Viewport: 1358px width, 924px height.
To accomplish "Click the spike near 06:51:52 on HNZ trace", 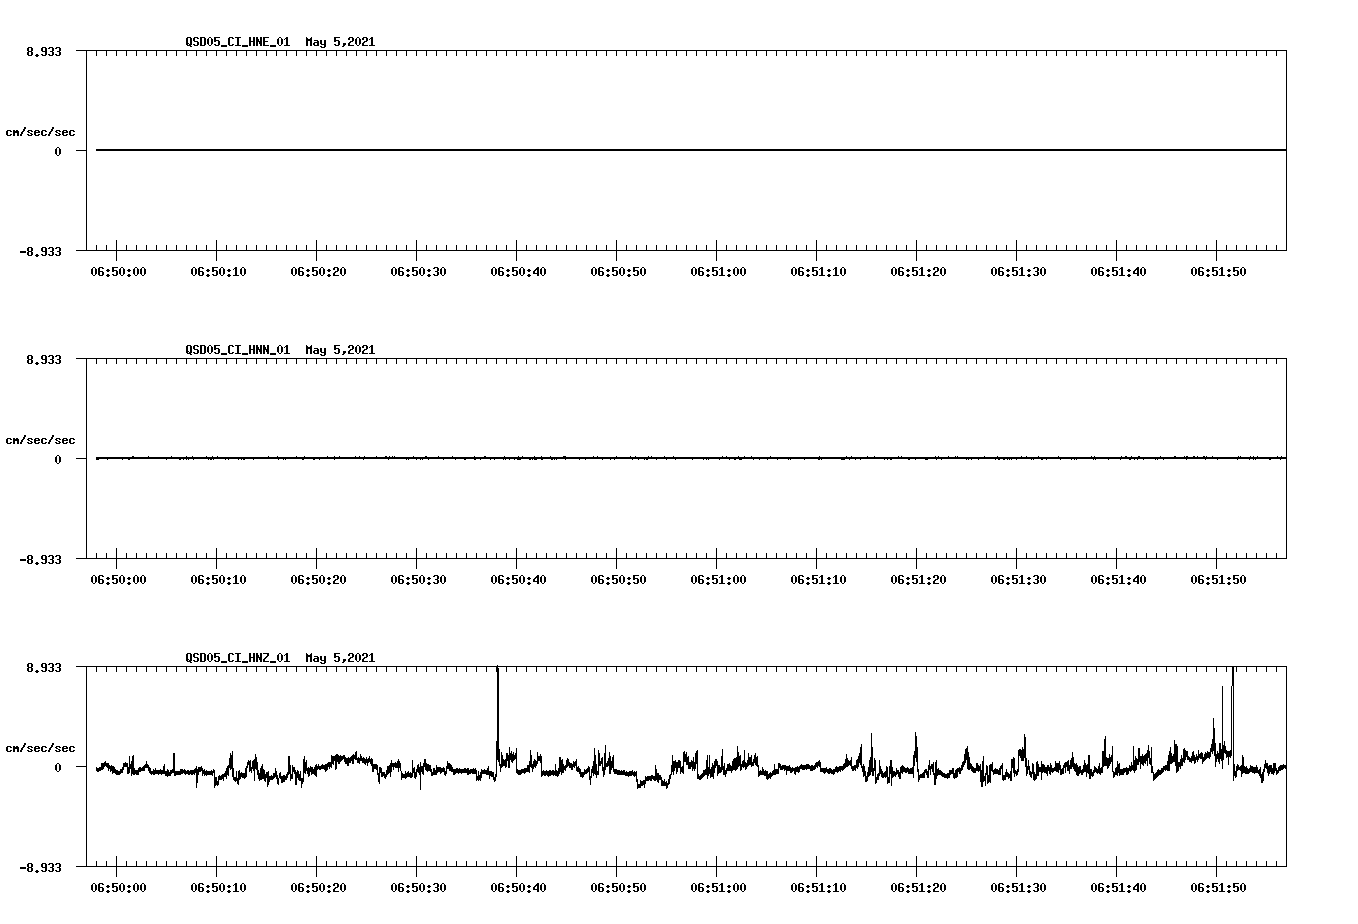I will [1233, 700].
